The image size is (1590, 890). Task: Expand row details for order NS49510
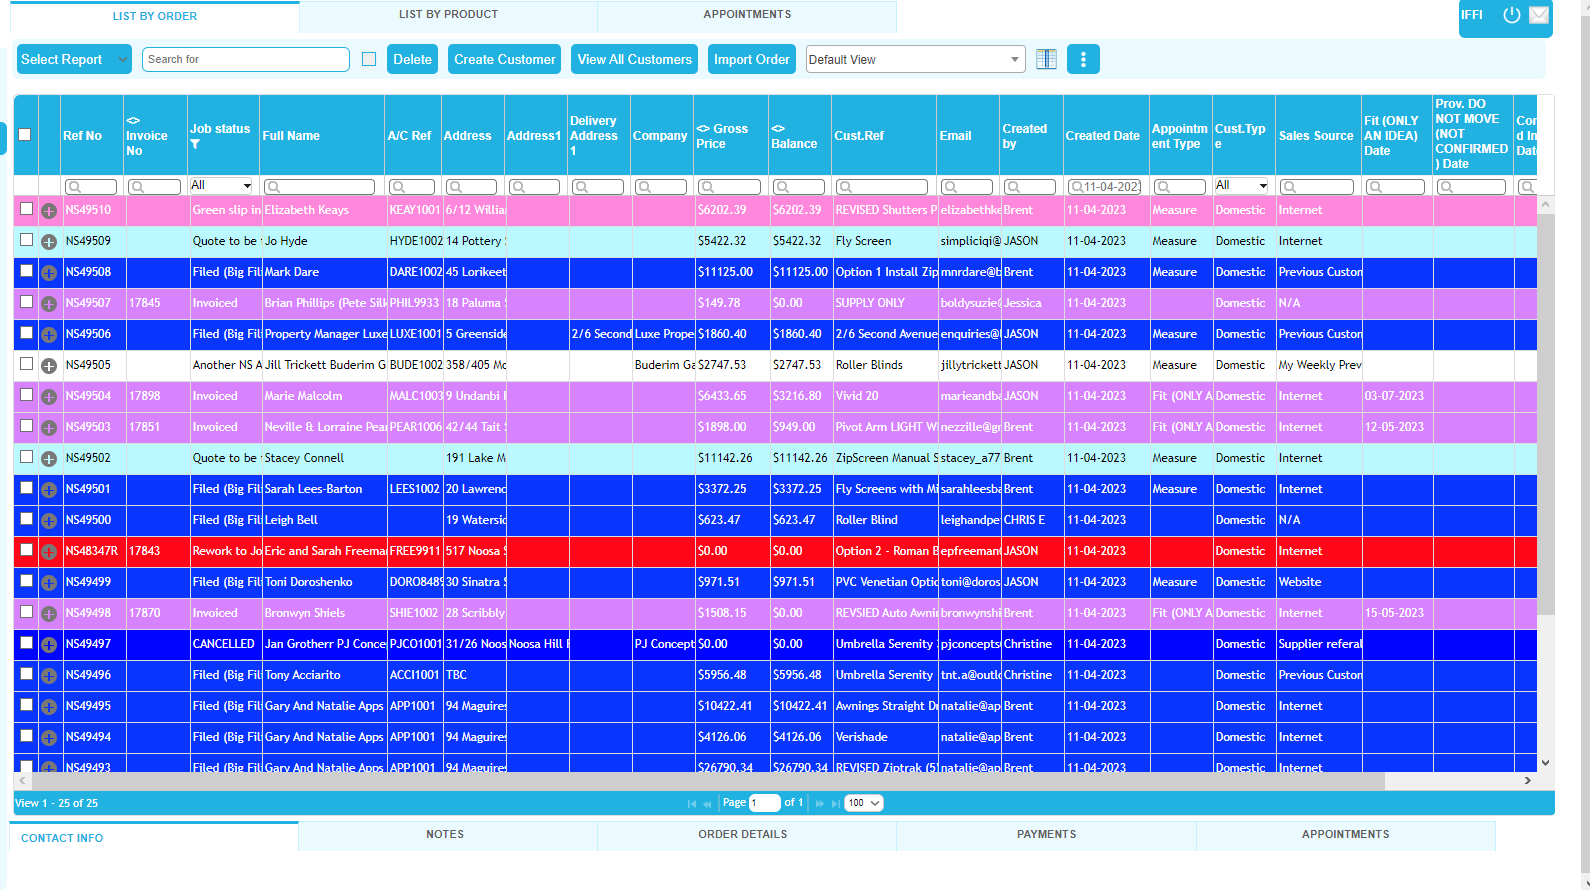coord(48,211)
